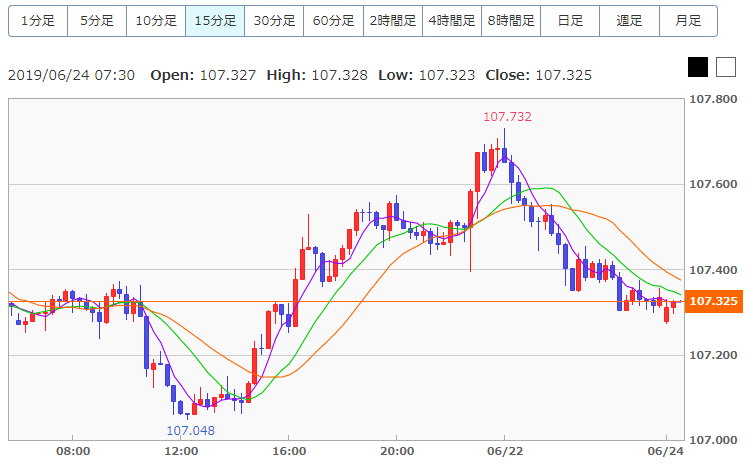Click the 06/22 date axis label
Image resolution: width=751 pixels, height=466 pixels.
coord(505,452)
